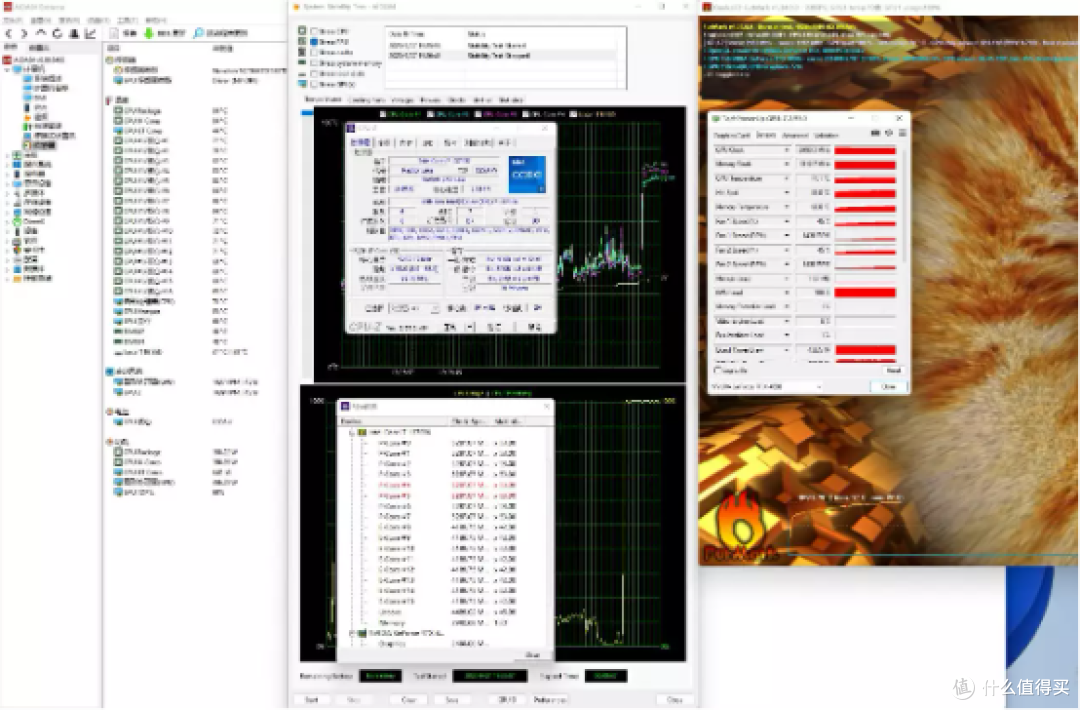Click the DirectX Xbox icon in AIDA64 tree
This screenshot has width=1080, height=710.
17,222
